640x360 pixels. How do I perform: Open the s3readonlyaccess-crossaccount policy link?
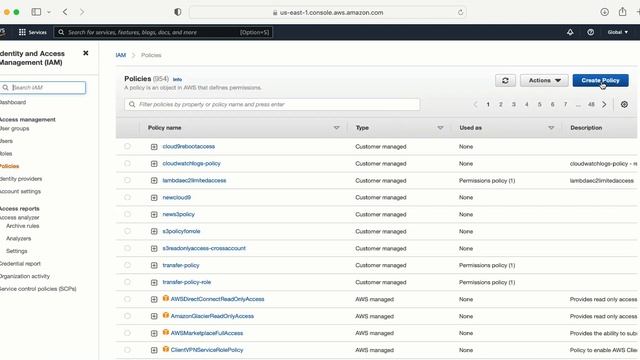(204, 248)
